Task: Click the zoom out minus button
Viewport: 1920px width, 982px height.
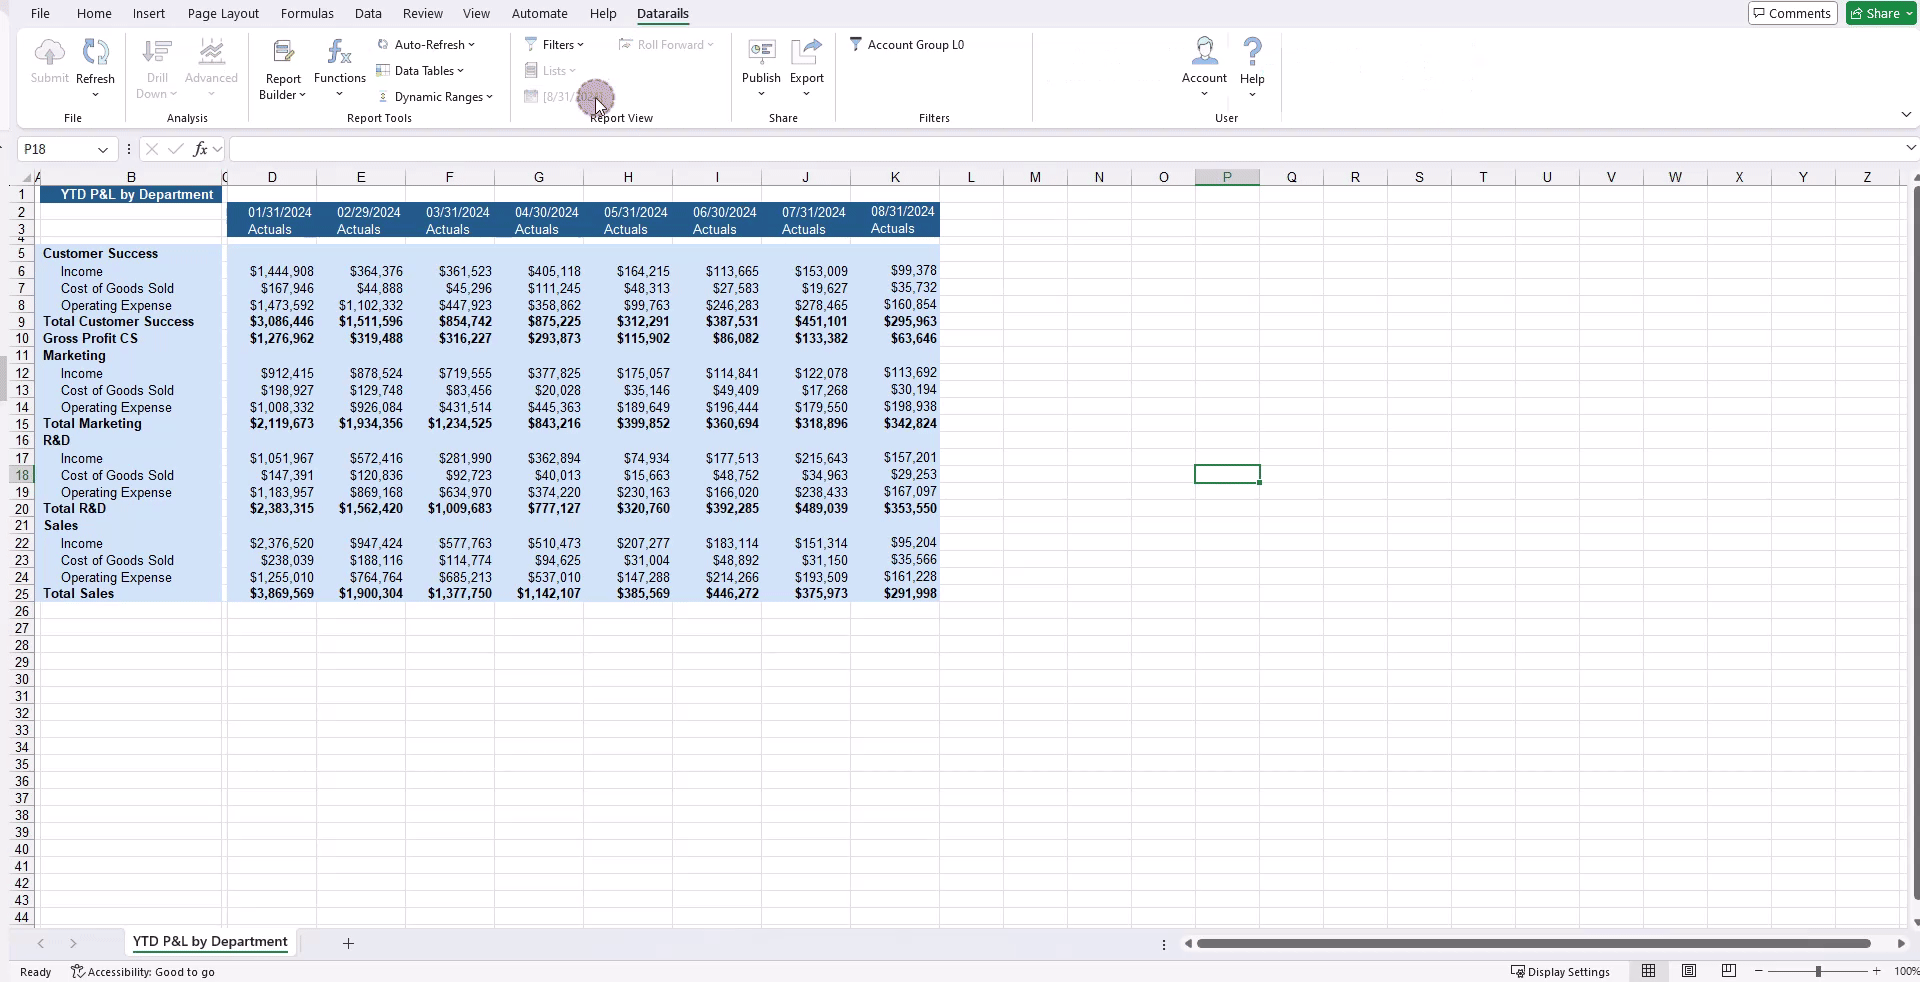Action: (x=1759, y=971)
